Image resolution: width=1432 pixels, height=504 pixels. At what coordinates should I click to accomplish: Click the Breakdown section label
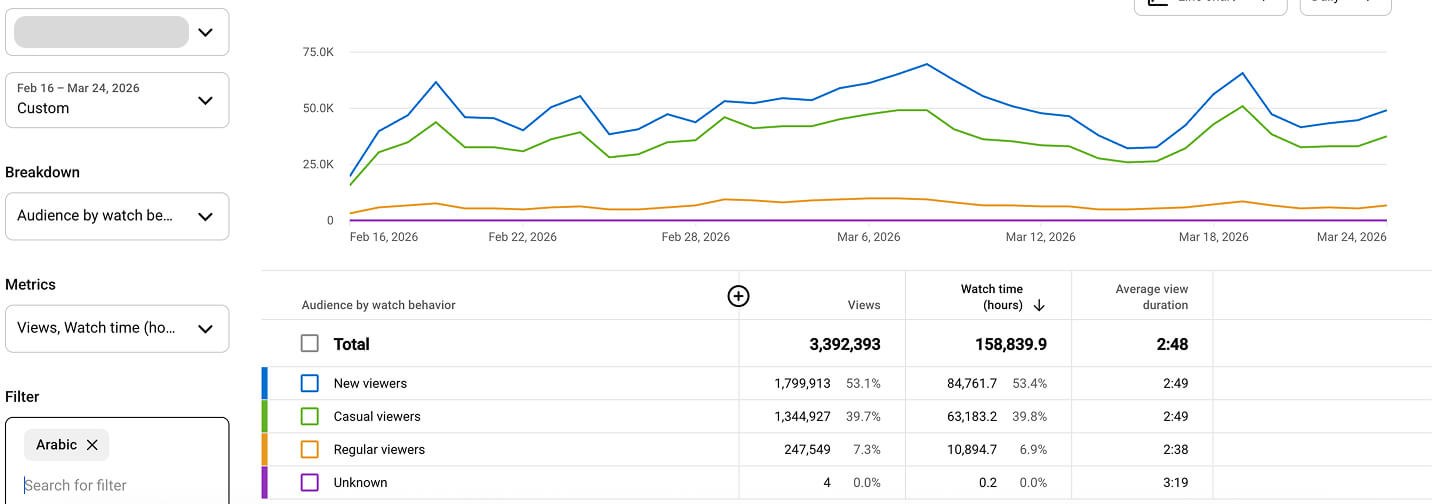[x=42, y=172]
